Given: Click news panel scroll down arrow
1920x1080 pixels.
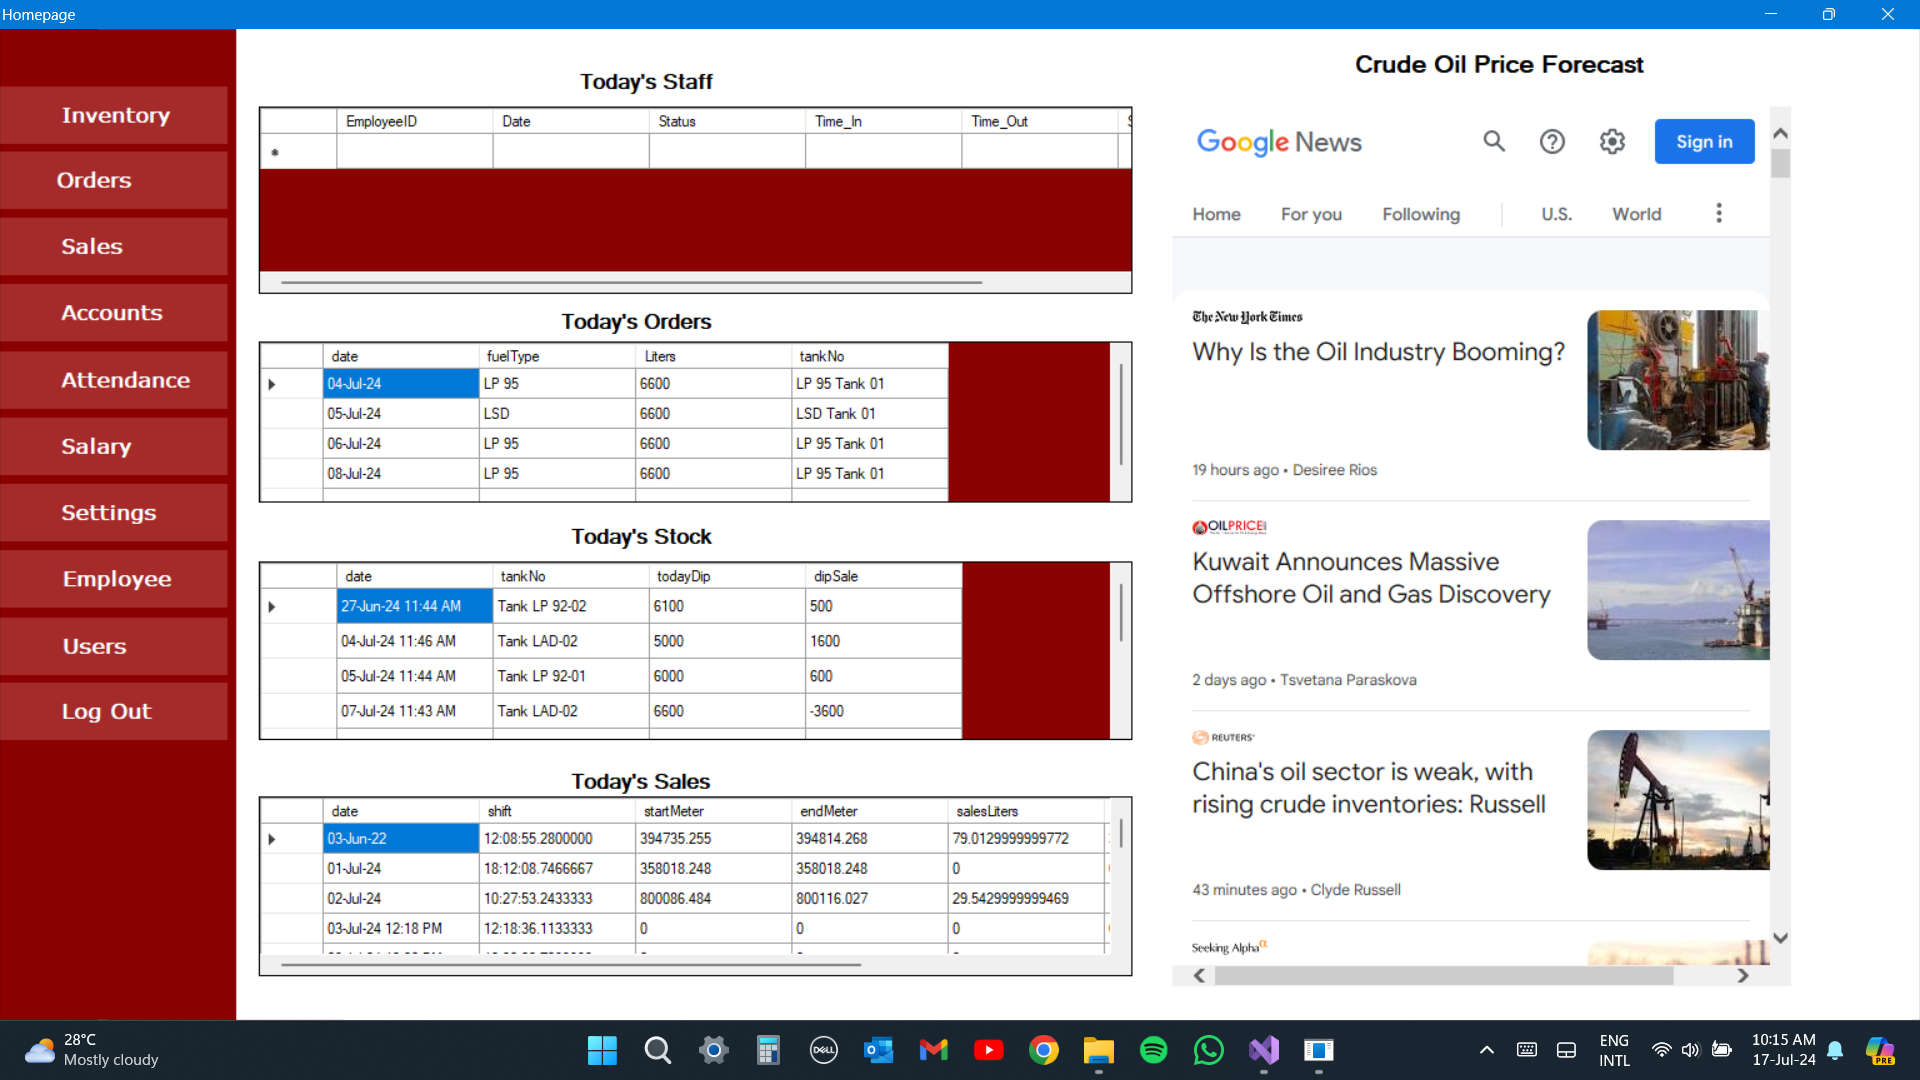Looking at the screenshot, I should pos(1780,938).
